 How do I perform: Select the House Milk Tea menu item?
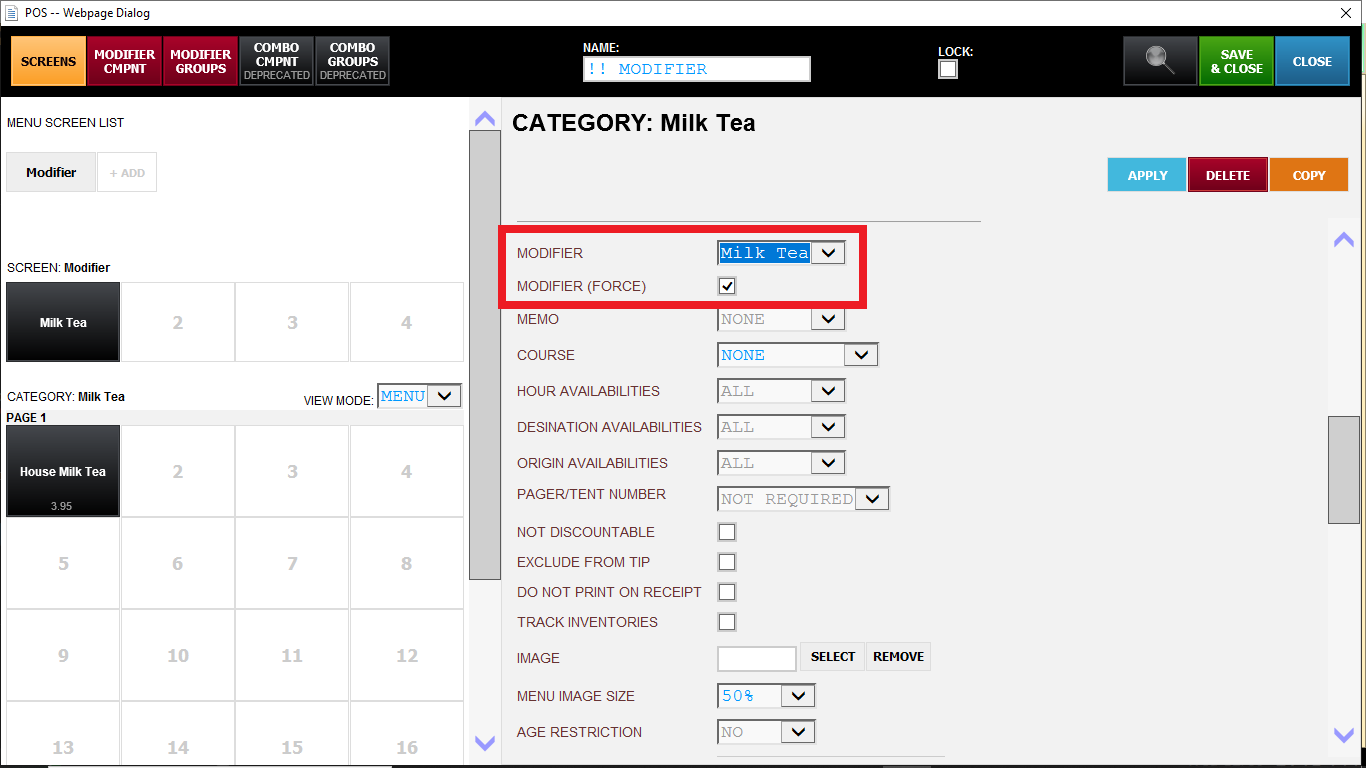coord(63,471)
